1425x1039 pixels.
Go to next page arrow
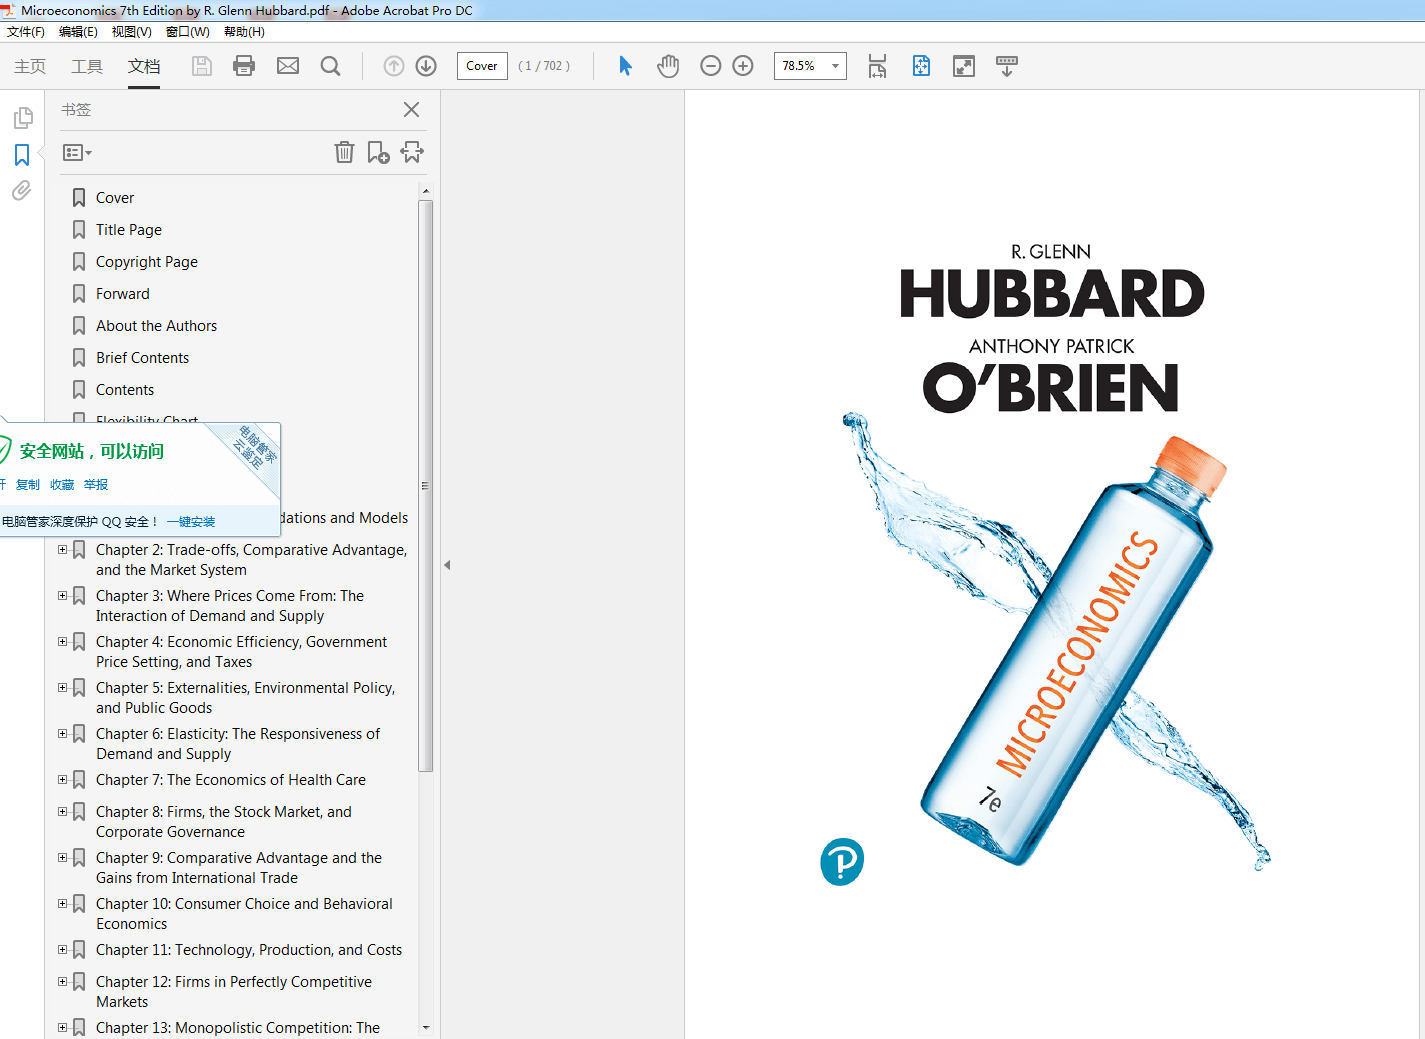click(x=426, y=66)
